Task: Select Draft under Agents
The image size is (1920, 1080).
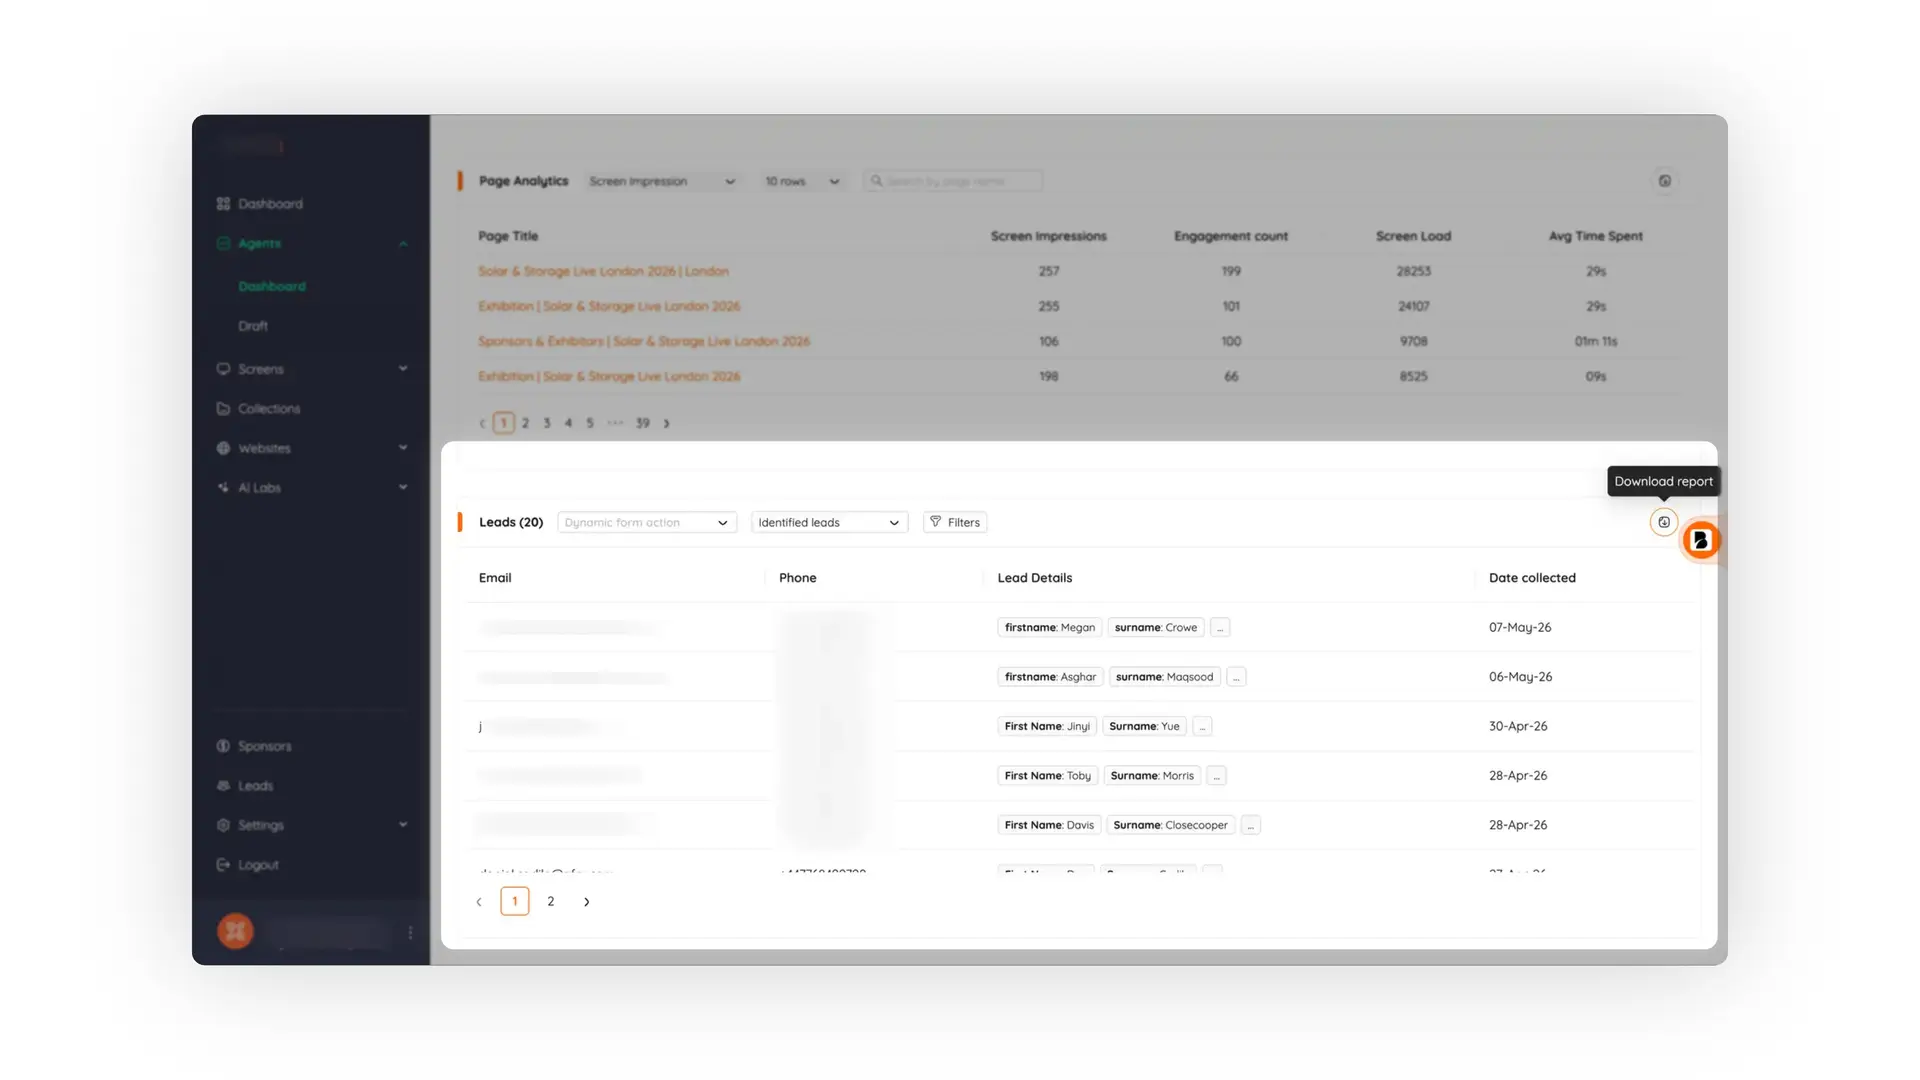Action: (x=253, y=326)
